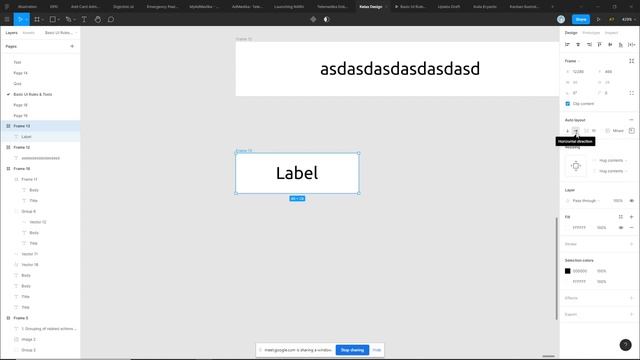Open the alignment and padding box icon

coord(631,131)
